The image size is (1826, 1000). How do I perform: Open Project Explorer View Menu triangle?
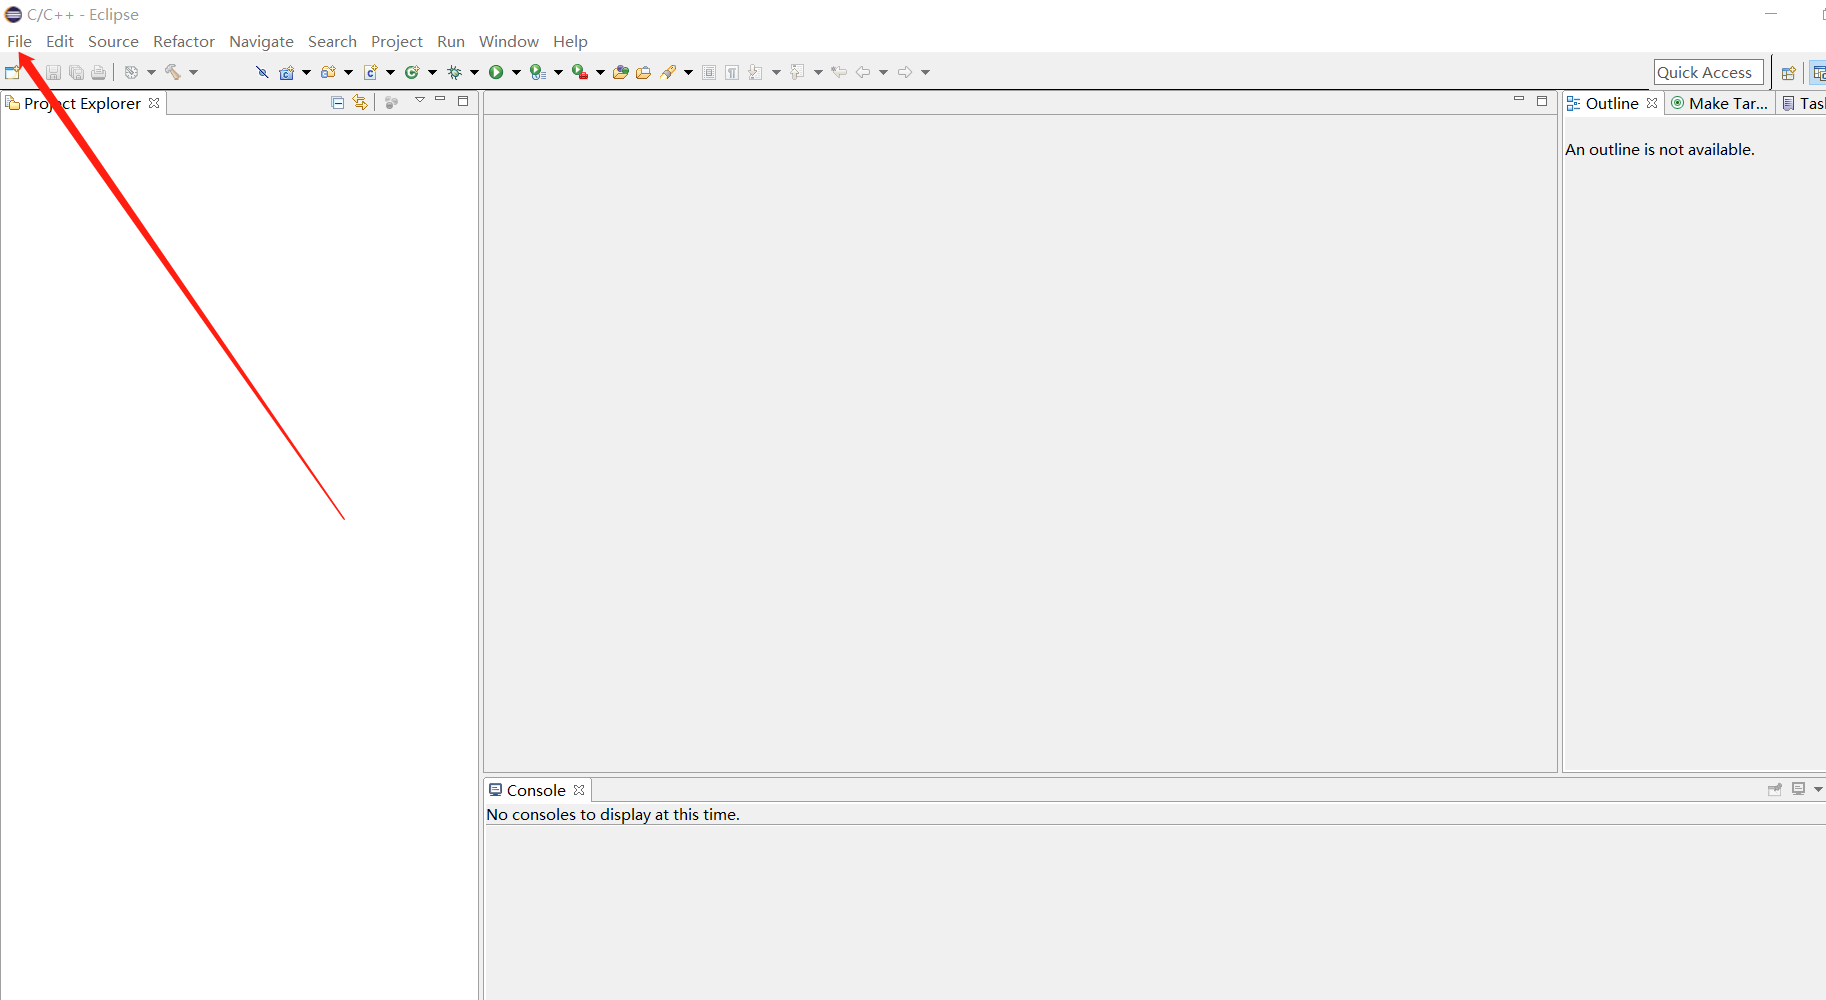pos(420,100)
